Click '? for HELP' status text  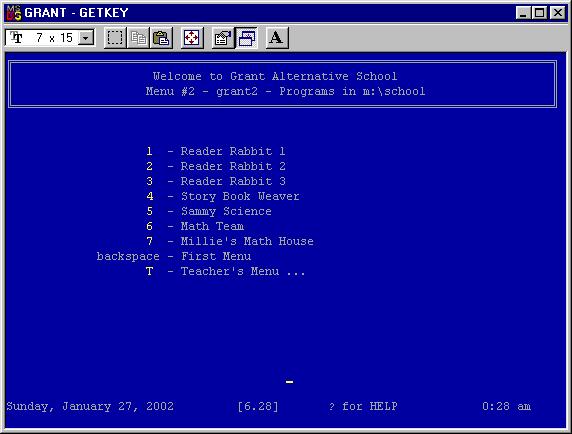(x=363, y=406)
